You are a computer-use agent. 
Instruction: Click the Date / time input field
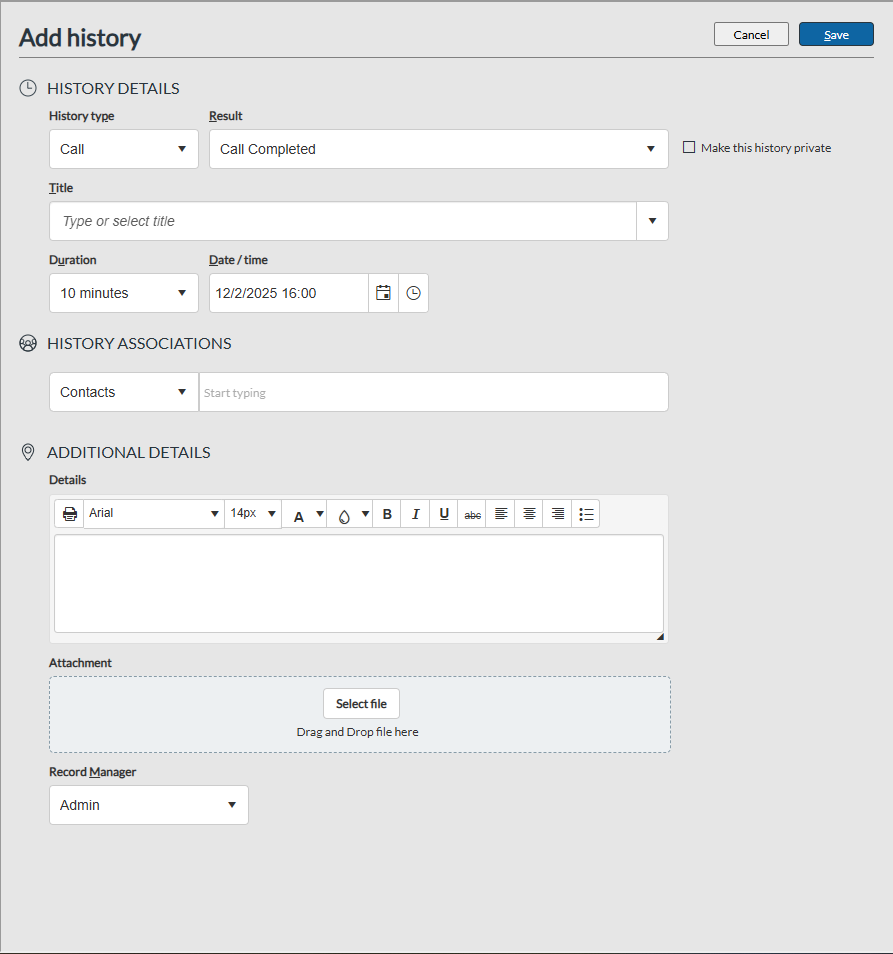[x=288, y=293]
